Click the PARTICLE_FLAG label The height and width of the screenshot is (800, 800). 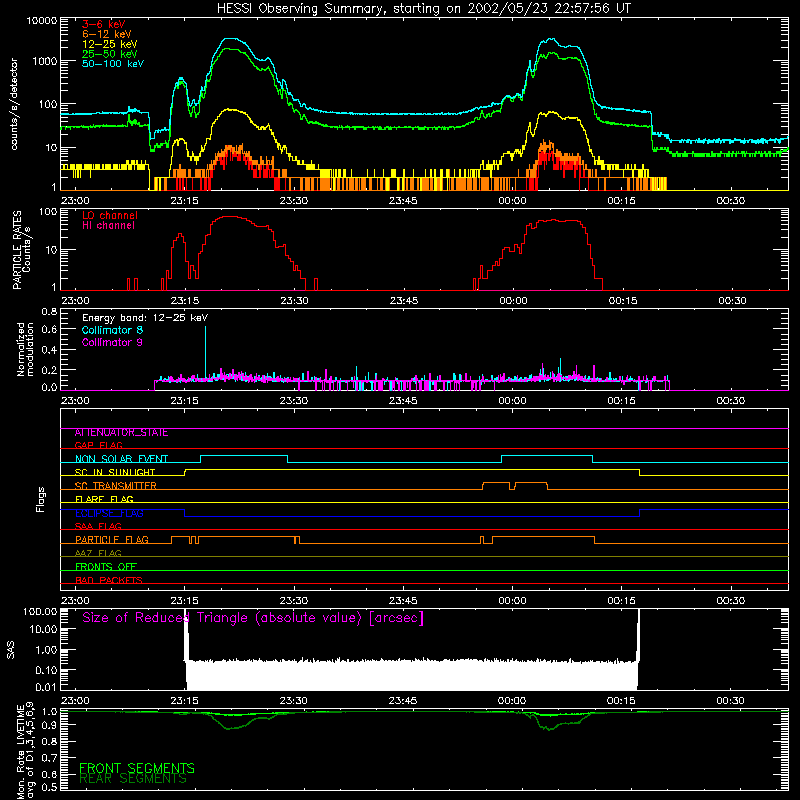112,539
